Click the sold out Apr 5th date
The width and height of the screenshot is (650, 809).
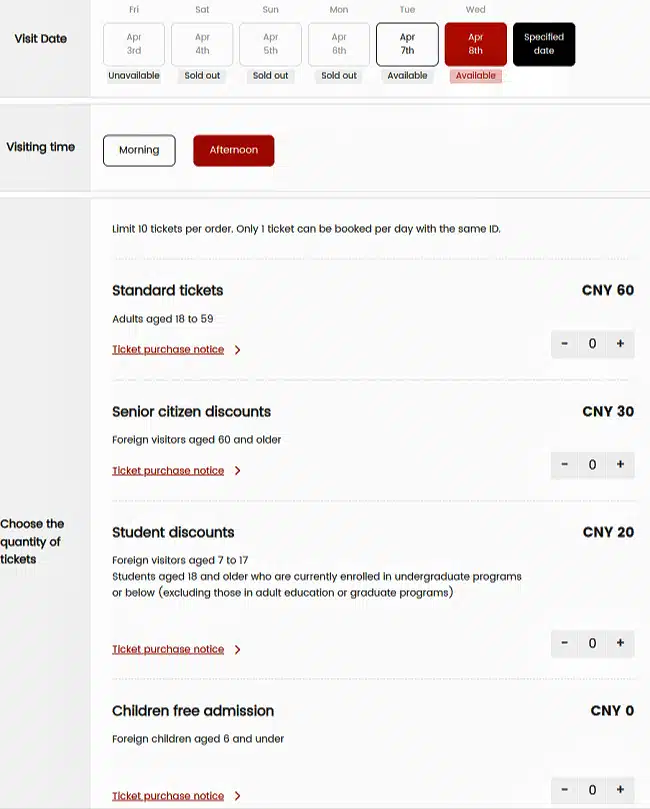click(x=270, y=44)
